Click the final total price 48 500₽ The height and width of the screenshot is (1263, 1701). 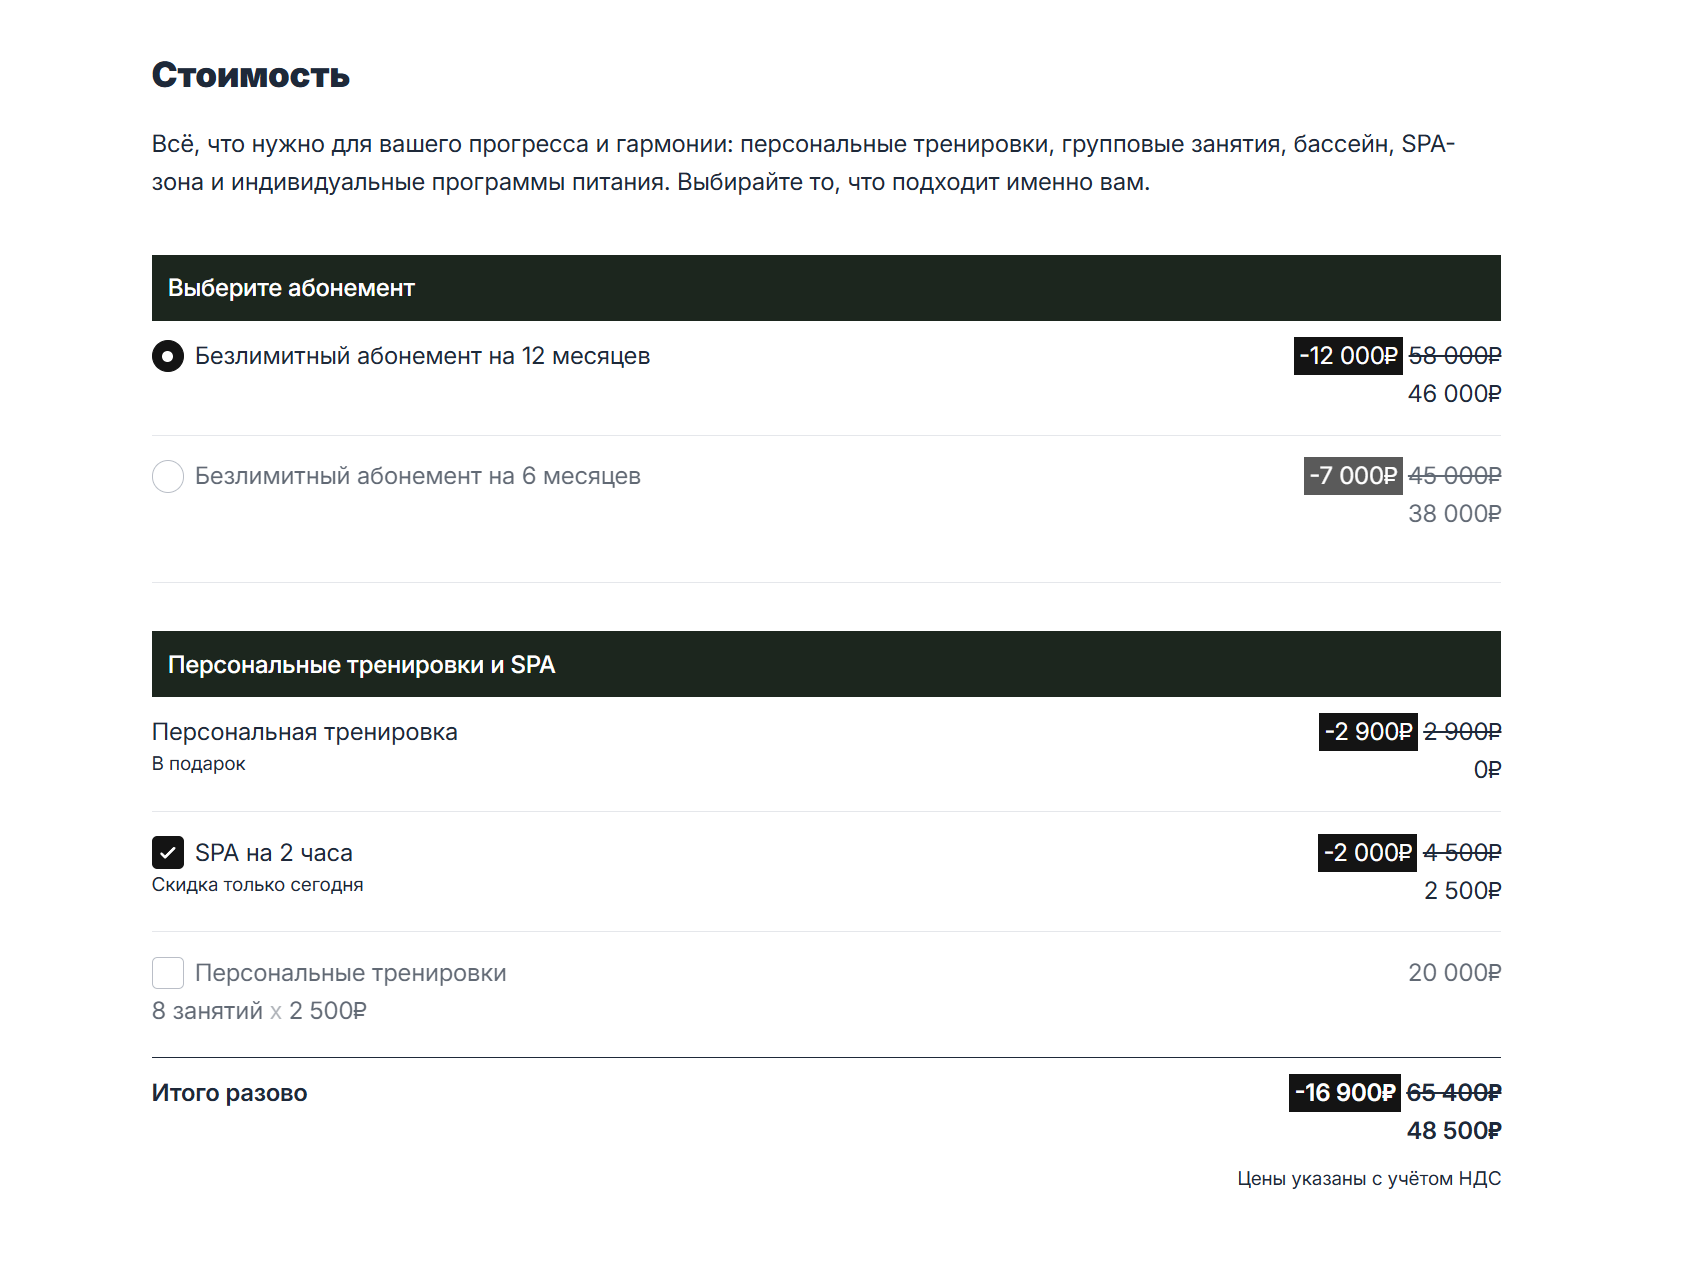click(1453, 1131)
